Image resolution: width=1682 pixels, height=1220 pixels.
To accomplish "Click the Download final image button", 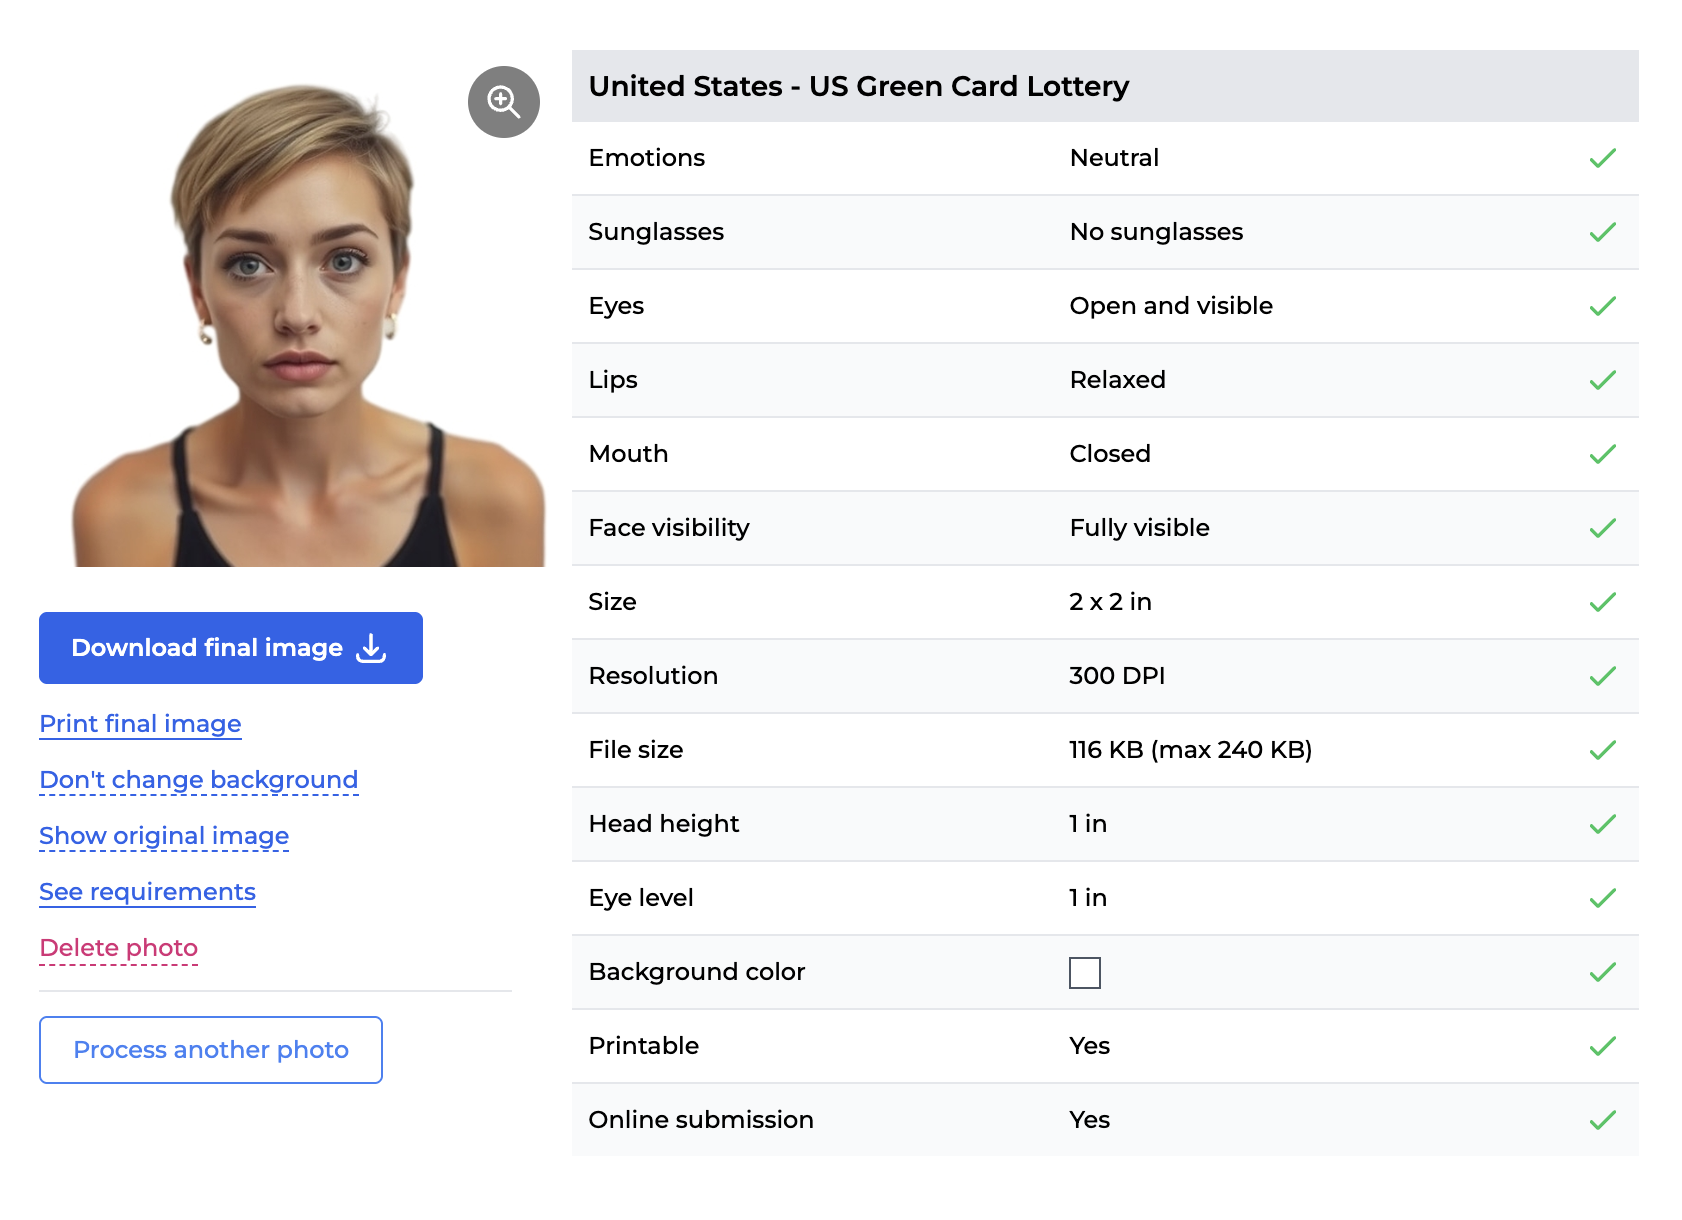I will (231, 648).
